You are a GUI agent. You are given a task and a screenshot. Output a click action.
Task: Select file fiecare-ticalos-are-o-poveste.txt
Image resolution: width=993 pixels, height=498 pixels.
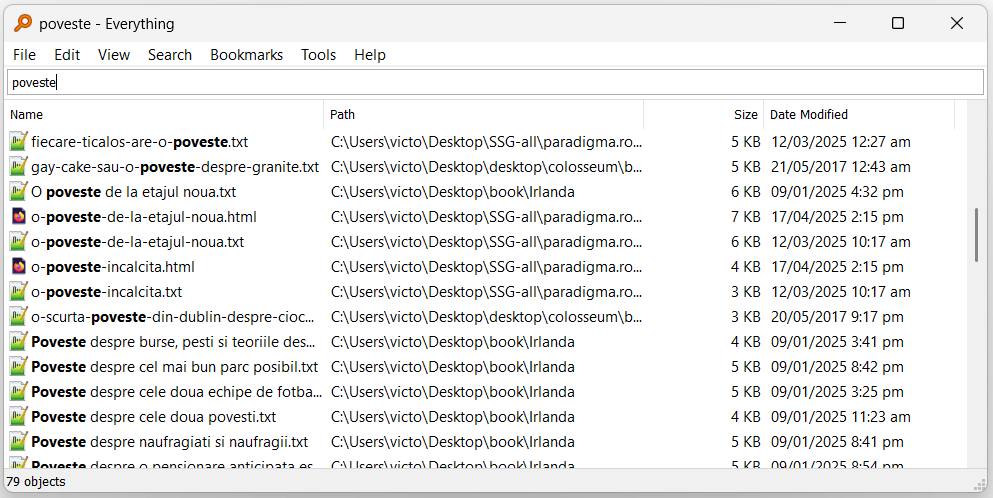(139, 142)
